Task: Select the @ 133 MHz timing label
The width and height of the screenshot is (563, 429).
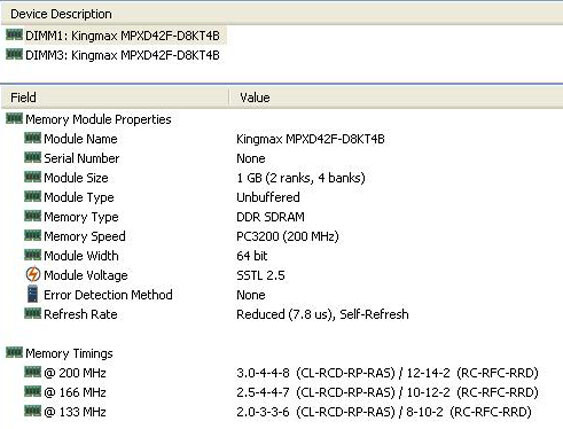Action: pyautogui.click(x=75, y=412)
